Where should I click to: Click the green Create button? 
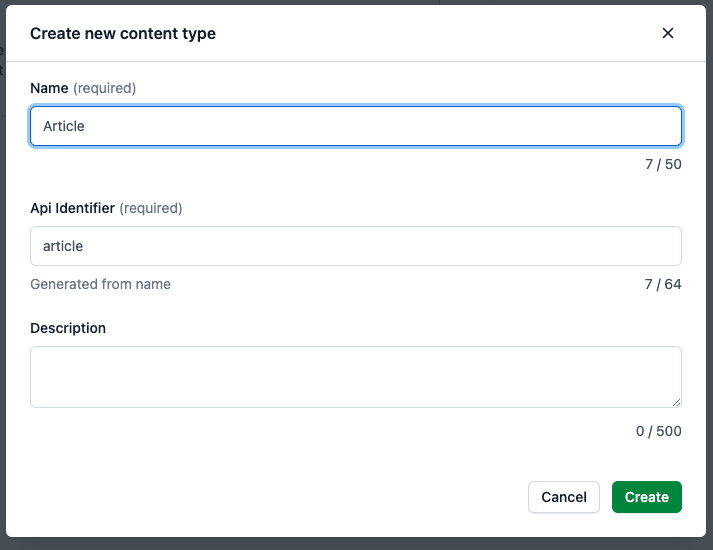coord(646,497)
